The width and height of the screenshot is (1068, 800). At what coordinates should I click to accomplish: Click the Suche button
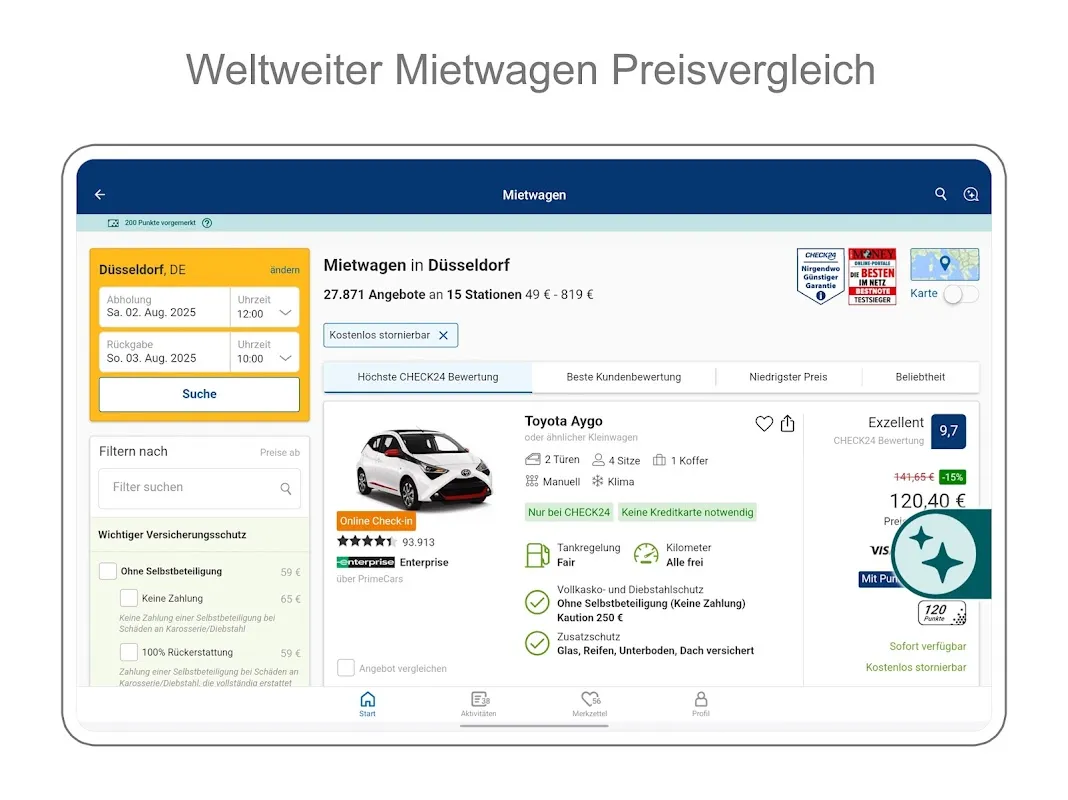point(200,394)
